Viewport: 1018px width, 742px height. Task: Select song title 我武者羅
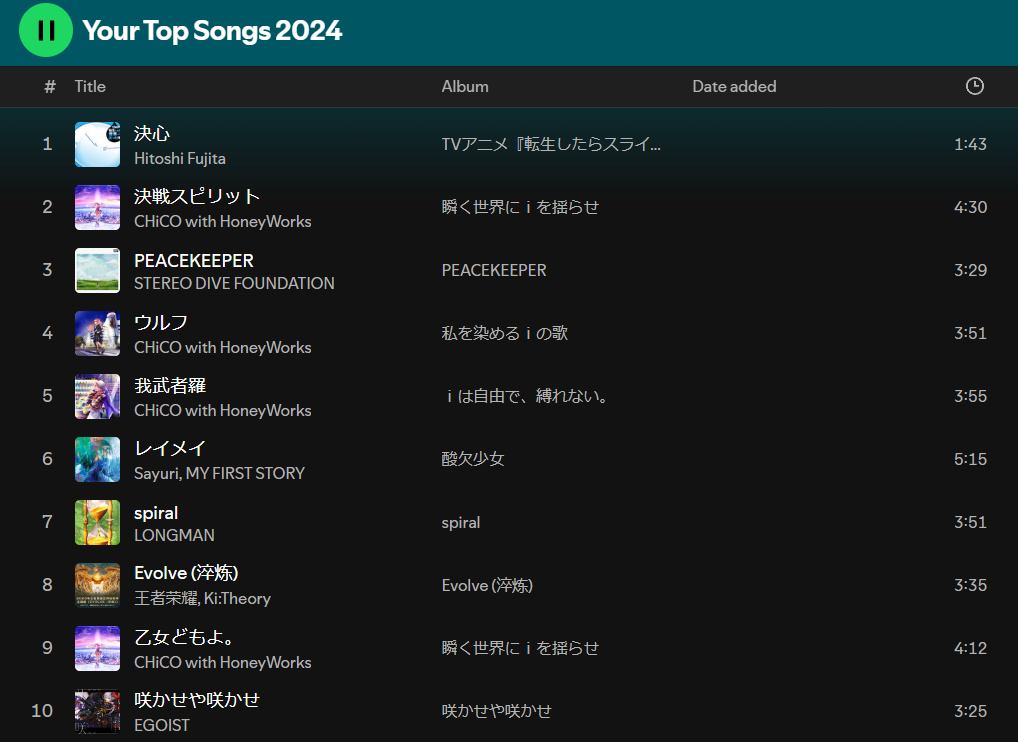click(170, 385)
